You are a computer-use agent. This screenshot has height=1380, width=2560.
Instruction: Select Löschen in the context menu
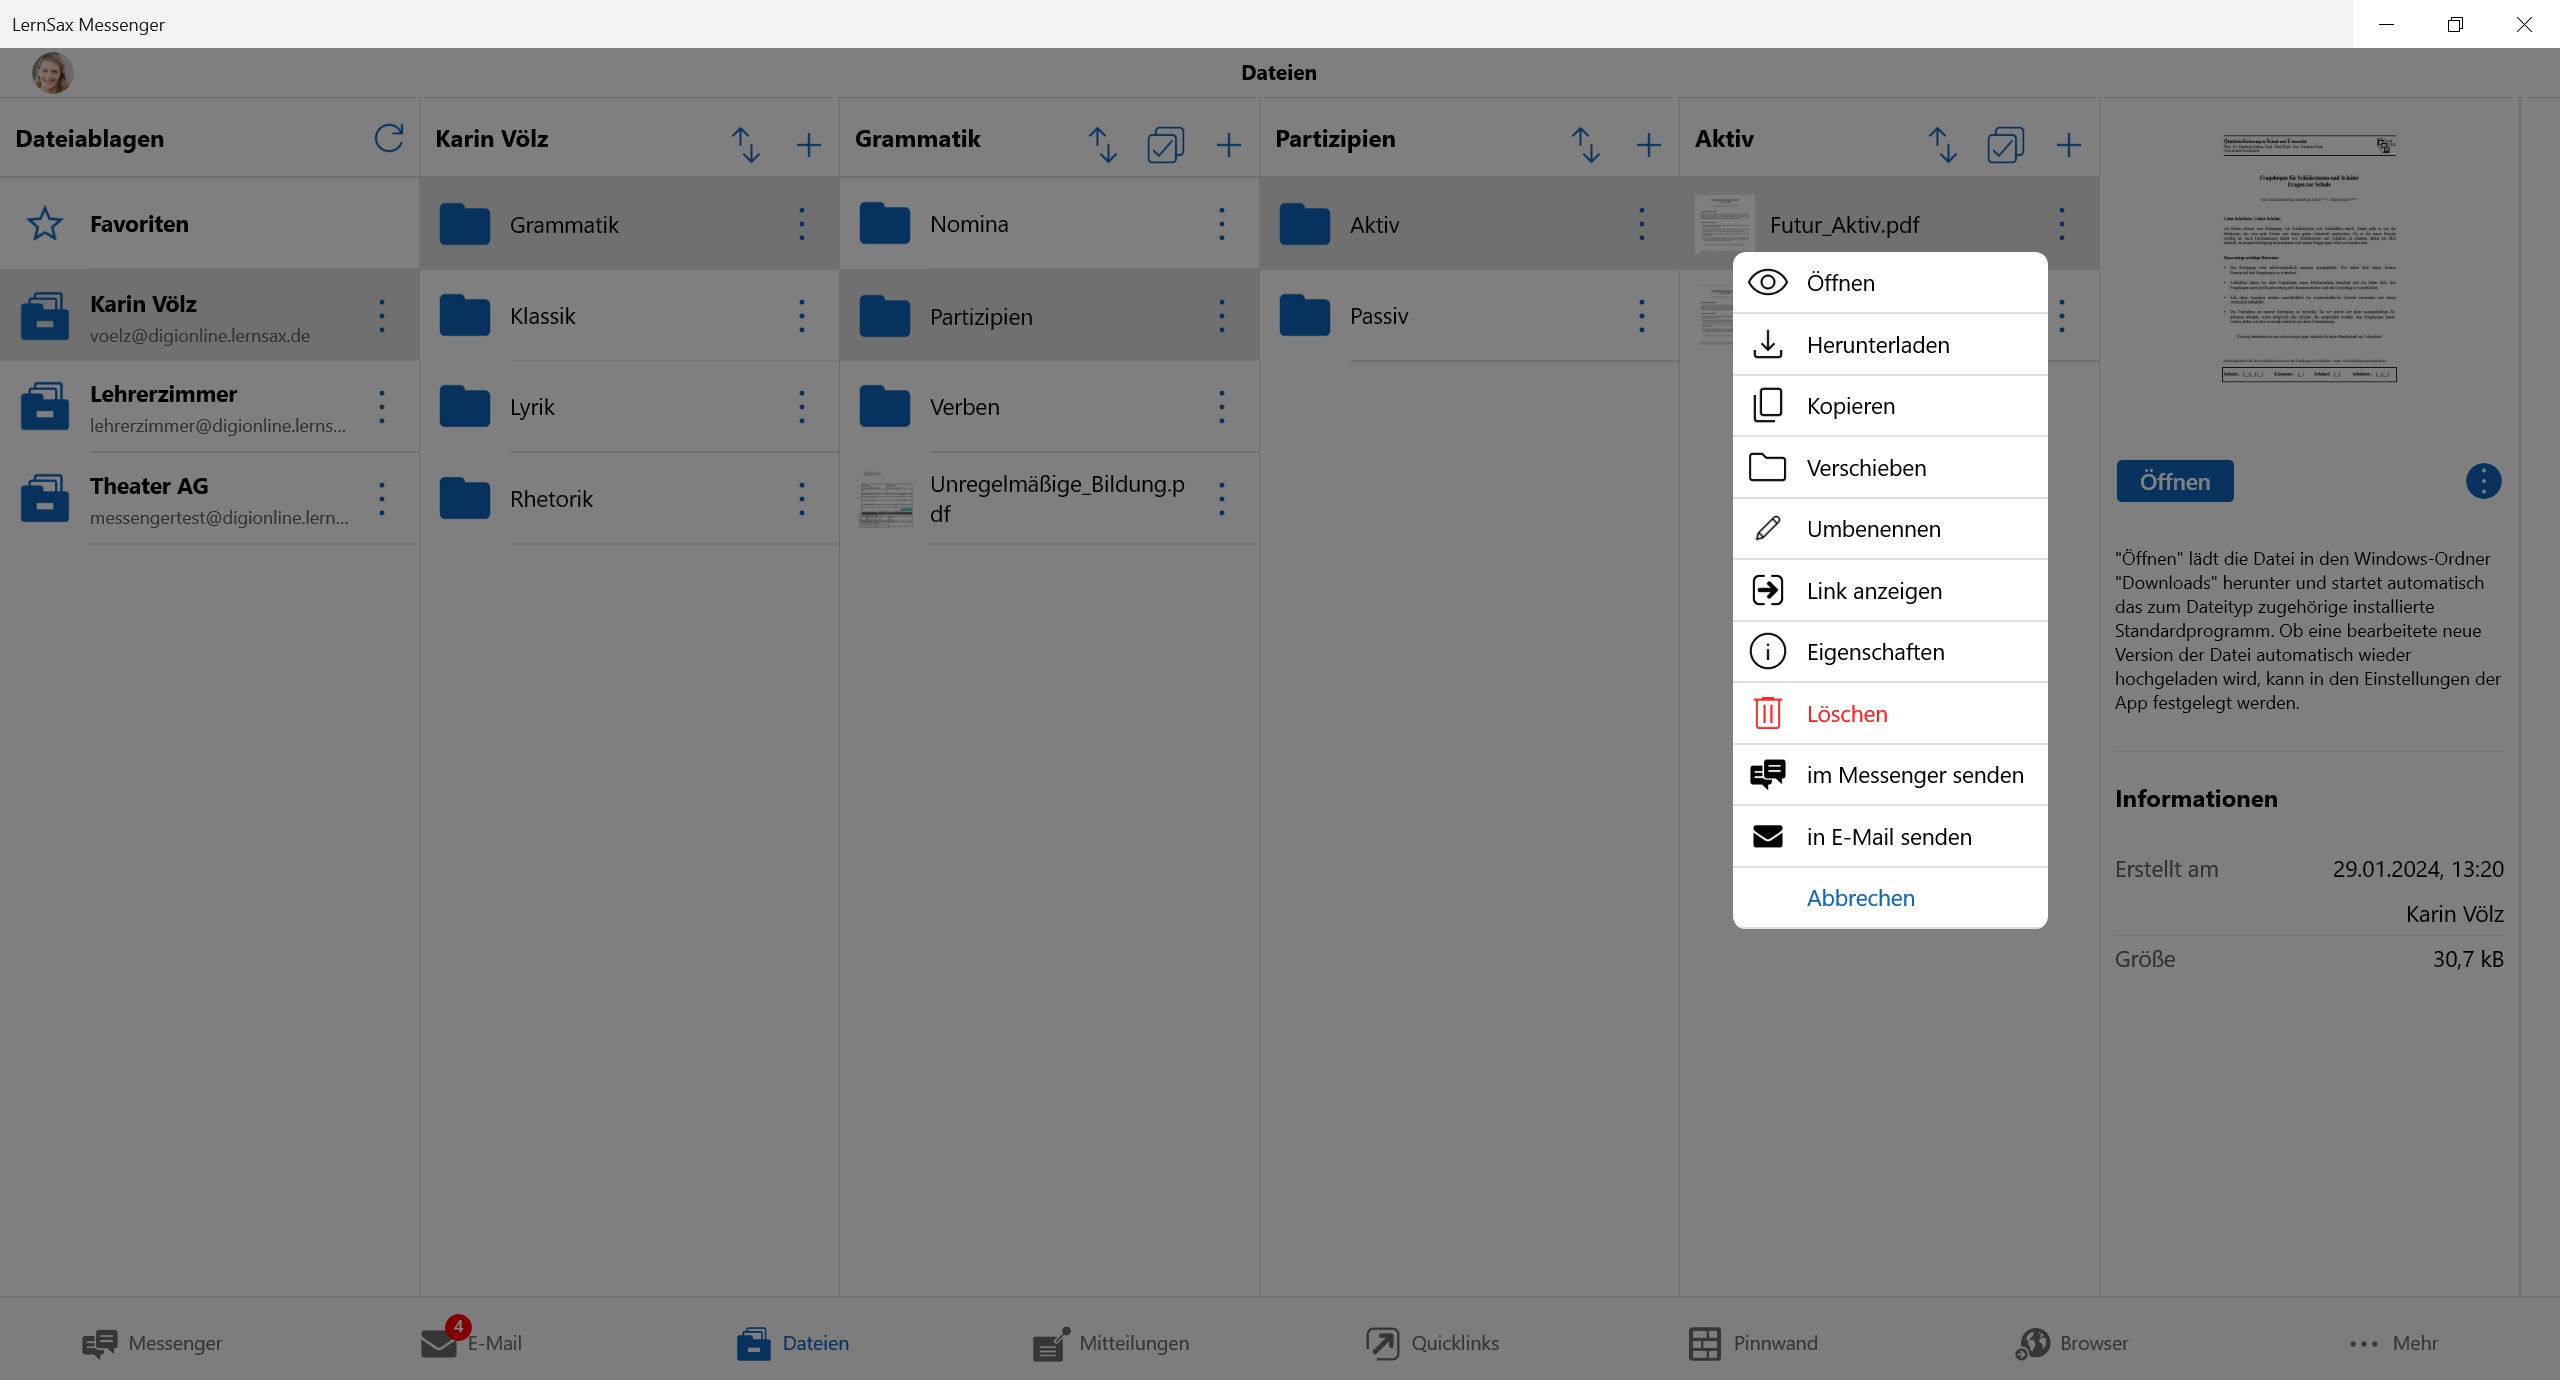coord(1846,714)
